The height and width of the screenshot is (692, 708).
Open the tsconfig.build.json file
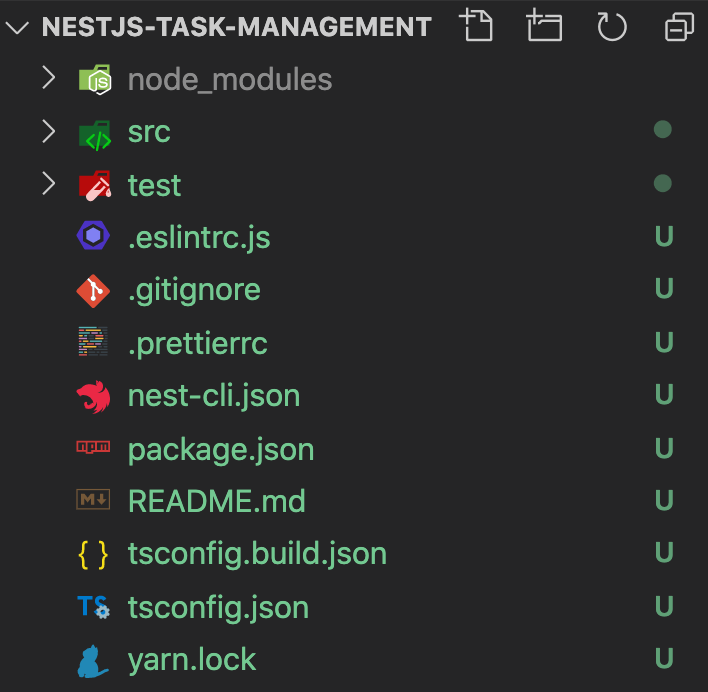pos(257,553)
